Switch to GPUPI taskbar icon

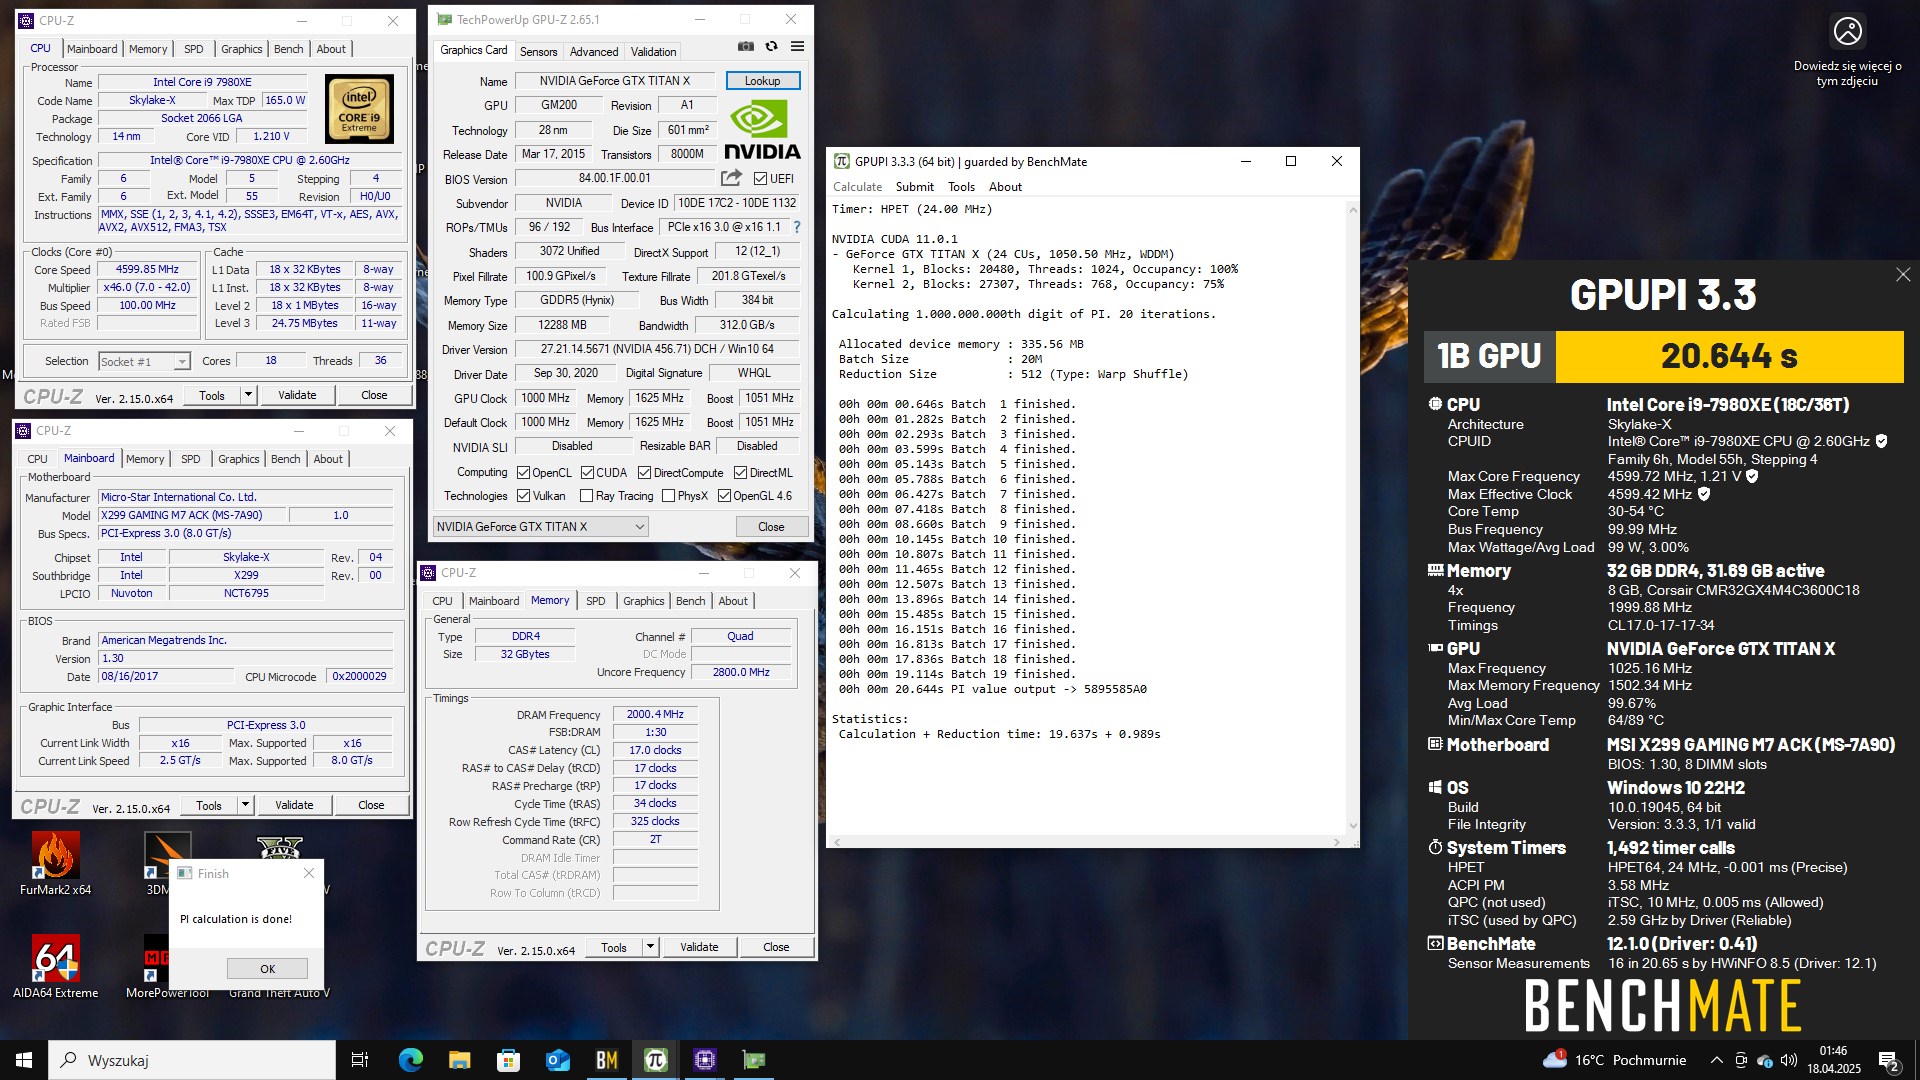[x=655, y=1060]
